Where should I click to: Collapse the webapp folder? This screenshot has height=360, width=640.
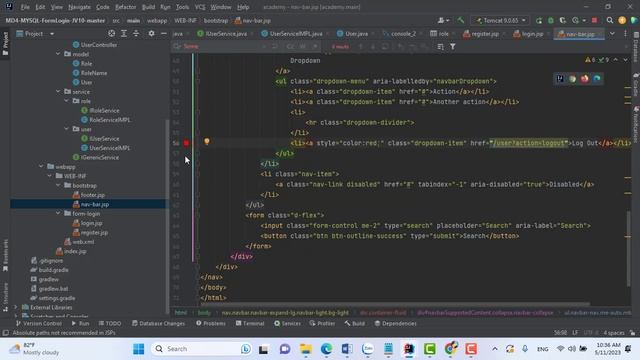(x=41, y=167)
